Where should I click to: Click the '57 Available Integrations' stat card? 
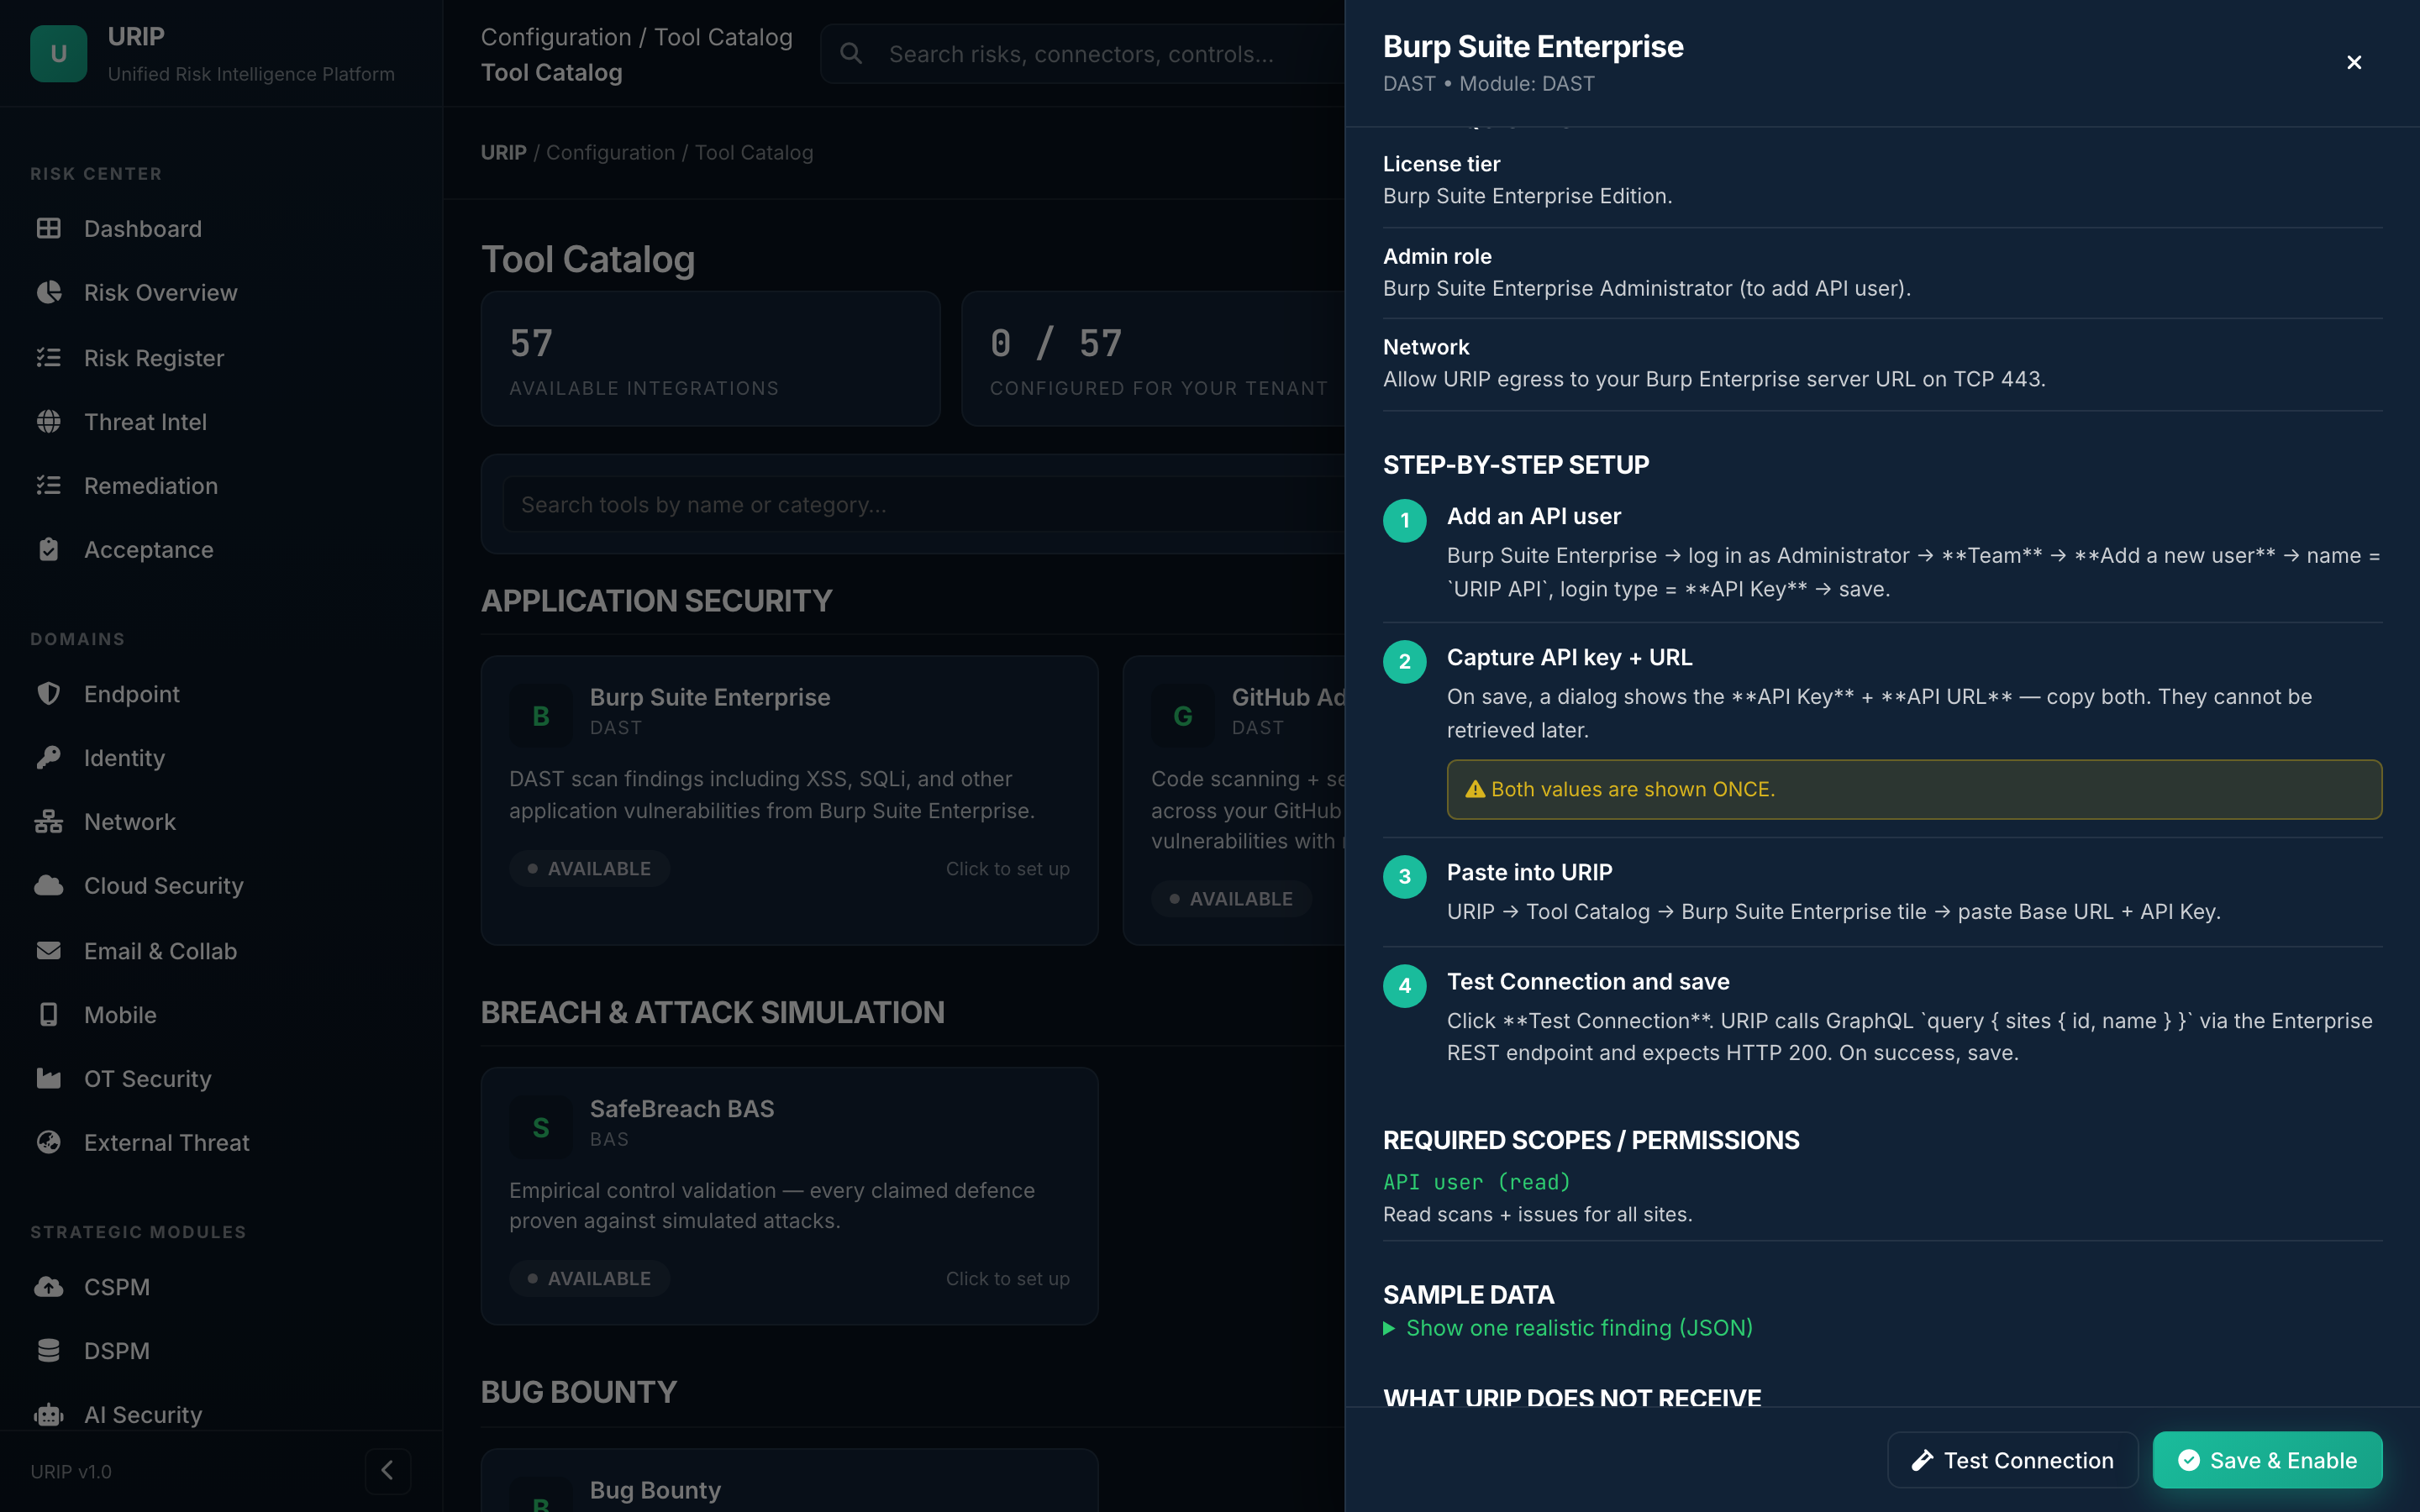(x=710, y=359)
